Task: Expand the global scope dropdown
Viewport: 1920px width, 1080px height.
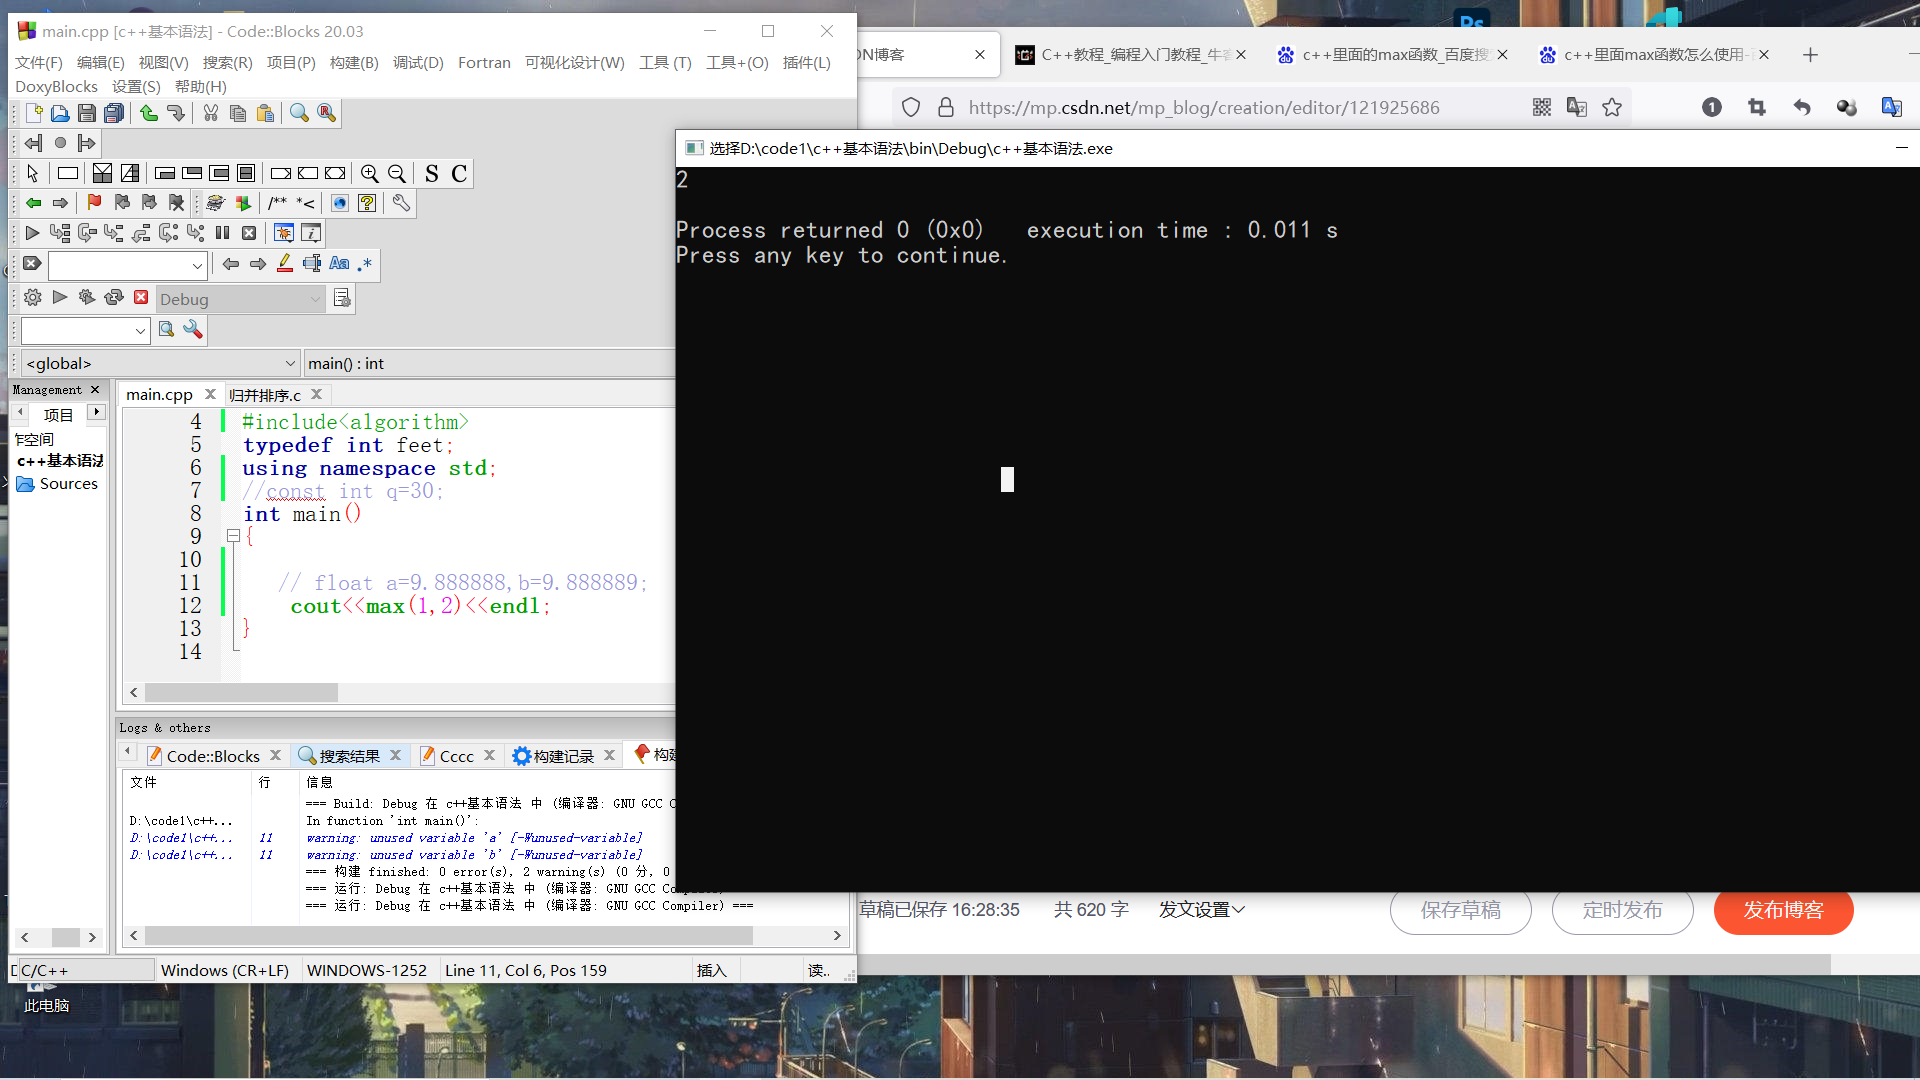Action: click(x=290, y=364)
